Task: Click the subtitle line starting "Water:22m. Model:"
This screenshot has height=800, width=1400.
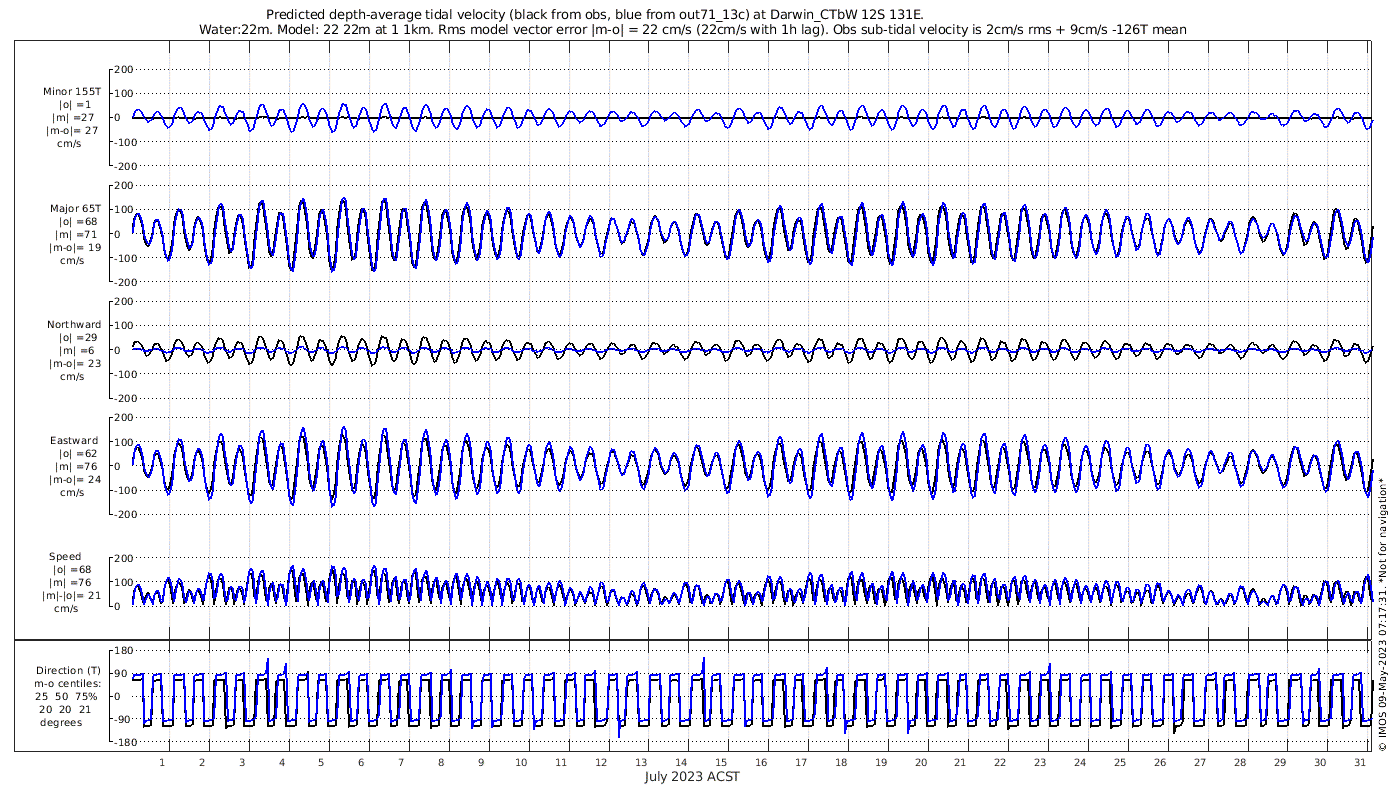Action: click(x=693, y=29)
